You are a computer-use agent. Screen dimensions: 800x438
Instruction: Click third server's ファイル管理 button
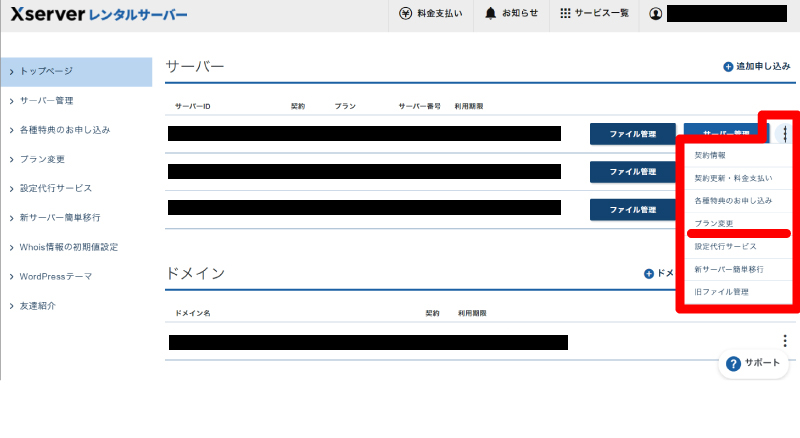click(632, 209)
